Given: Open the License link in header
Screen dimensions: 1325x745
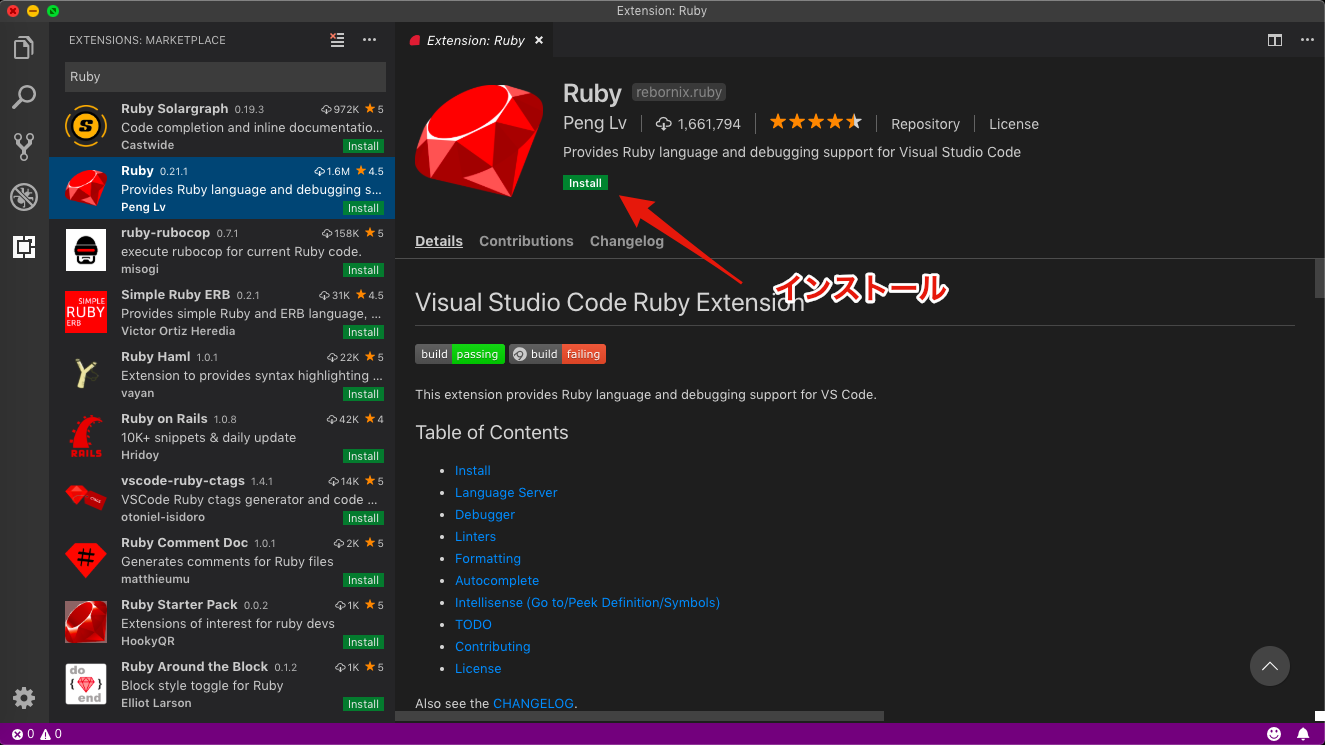Looking at the screenshot, I should 1014,124.
